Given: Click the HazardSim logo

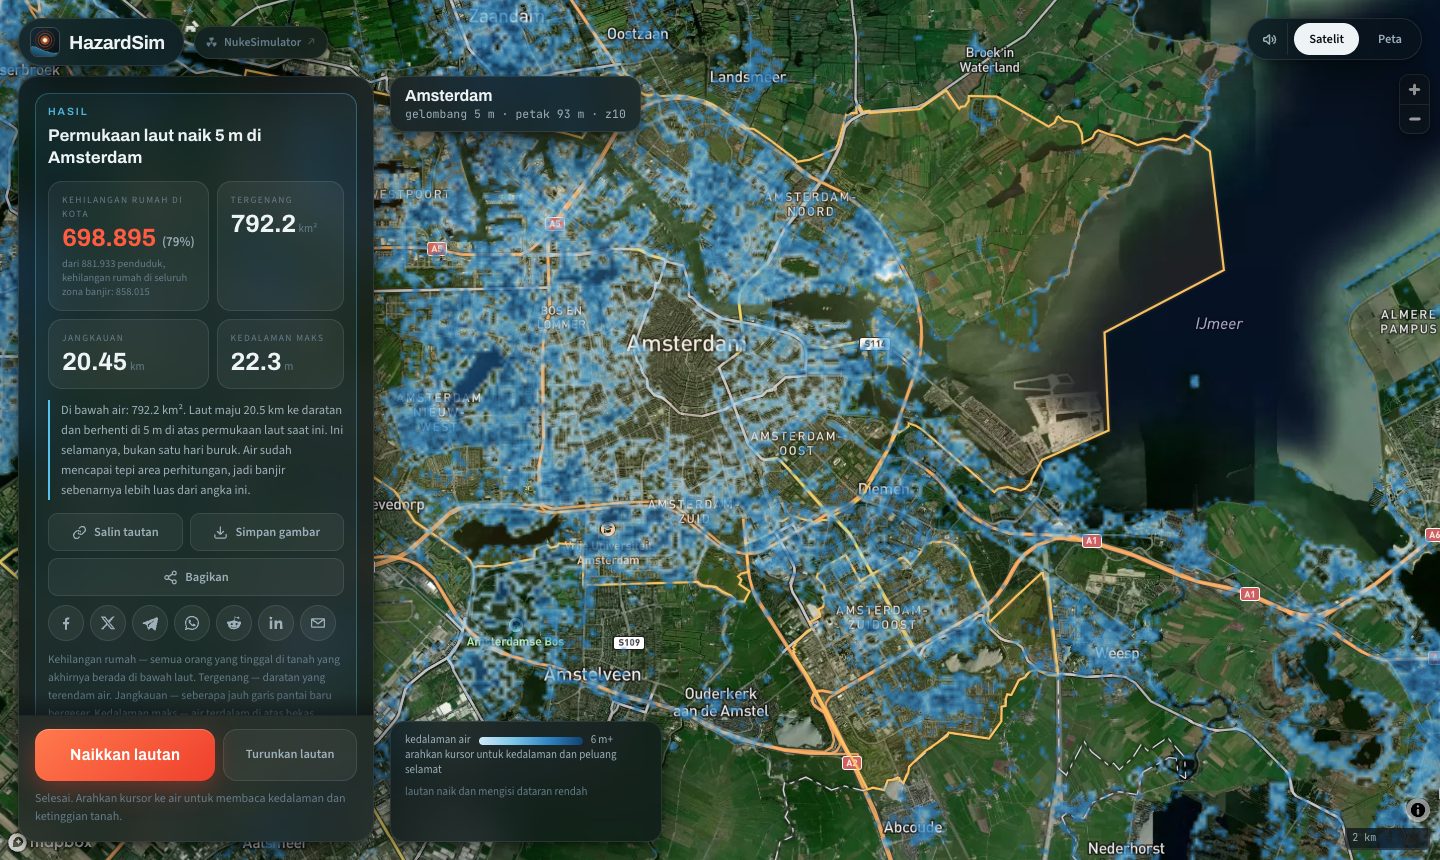Looking at the screenshot, I should pos(99,42).
